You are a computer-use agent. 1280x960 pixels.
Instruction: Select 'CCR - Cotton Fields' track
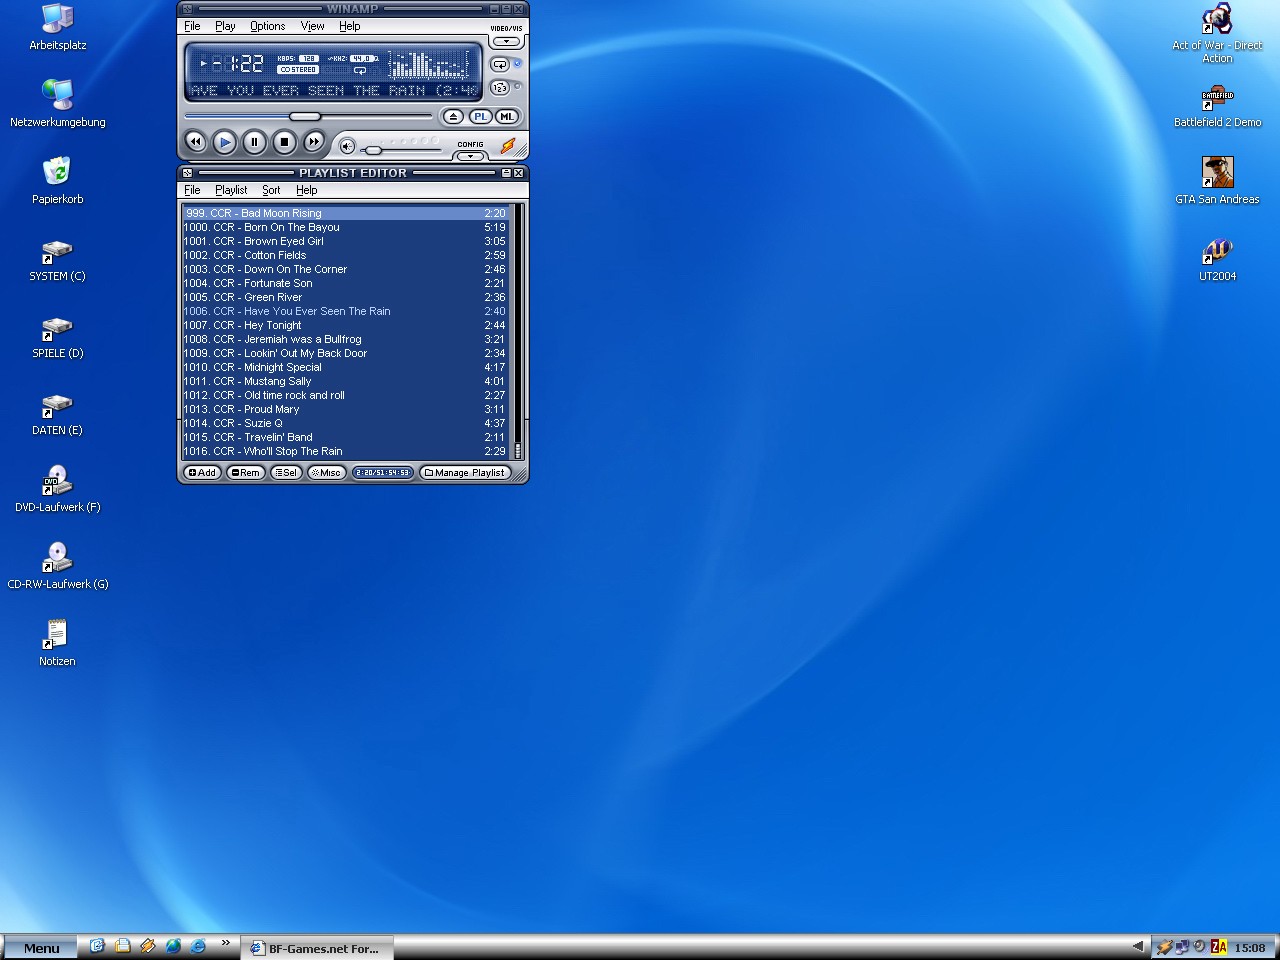click(346, 255)
